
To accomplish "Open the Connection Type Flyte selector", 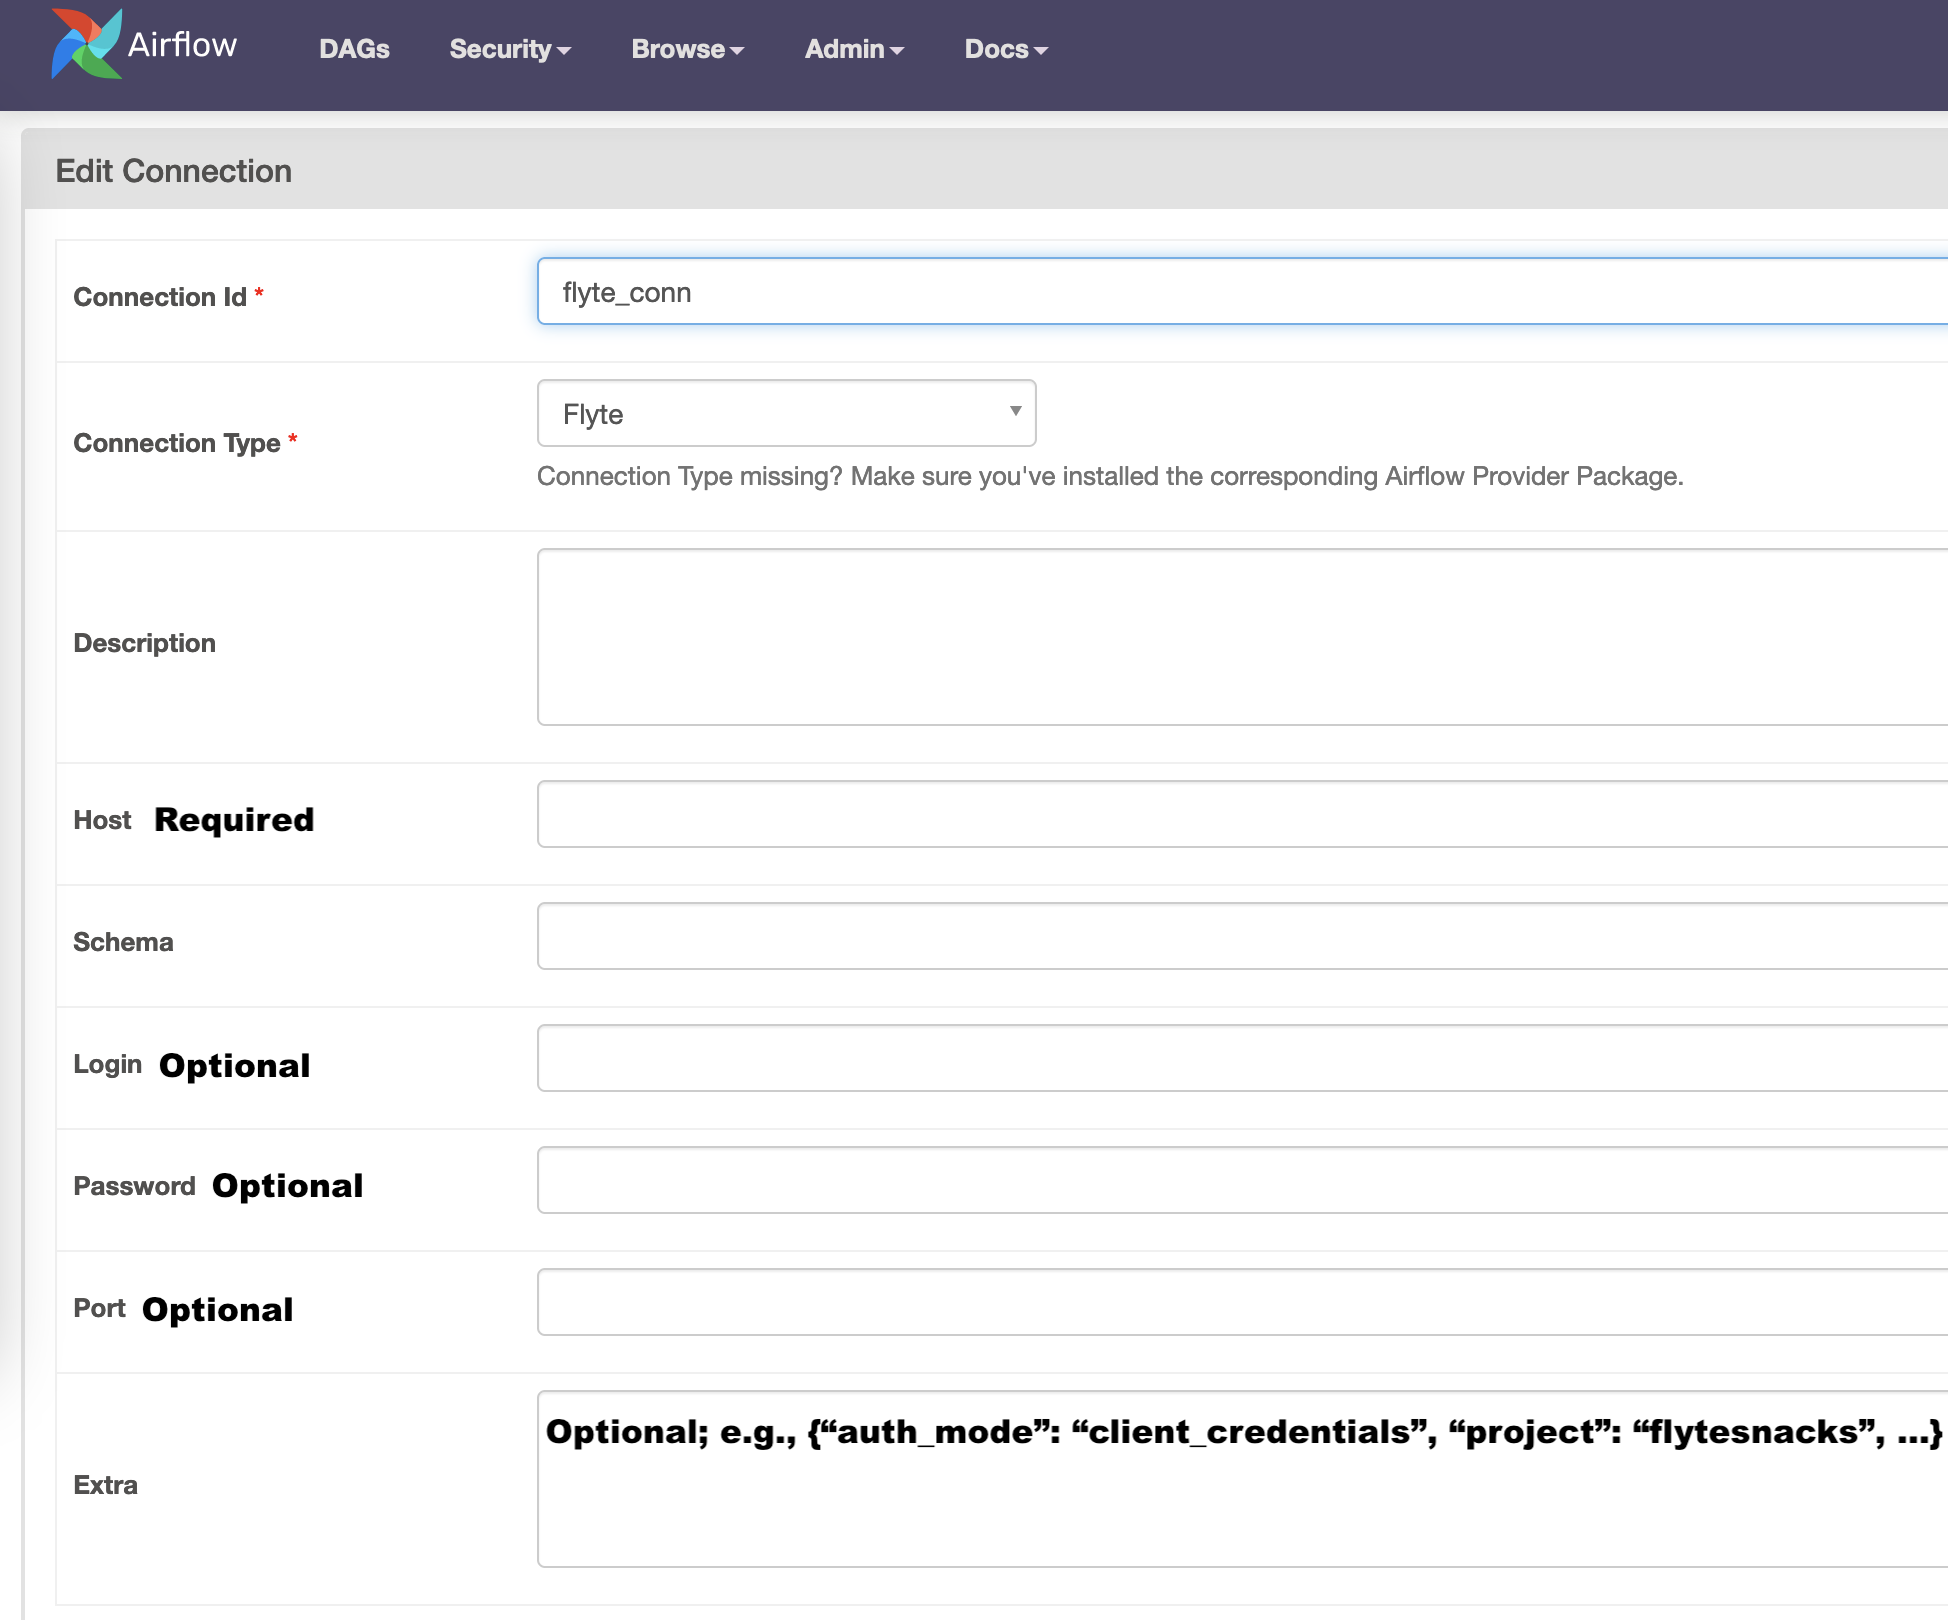I will click(x=770, y=413).
